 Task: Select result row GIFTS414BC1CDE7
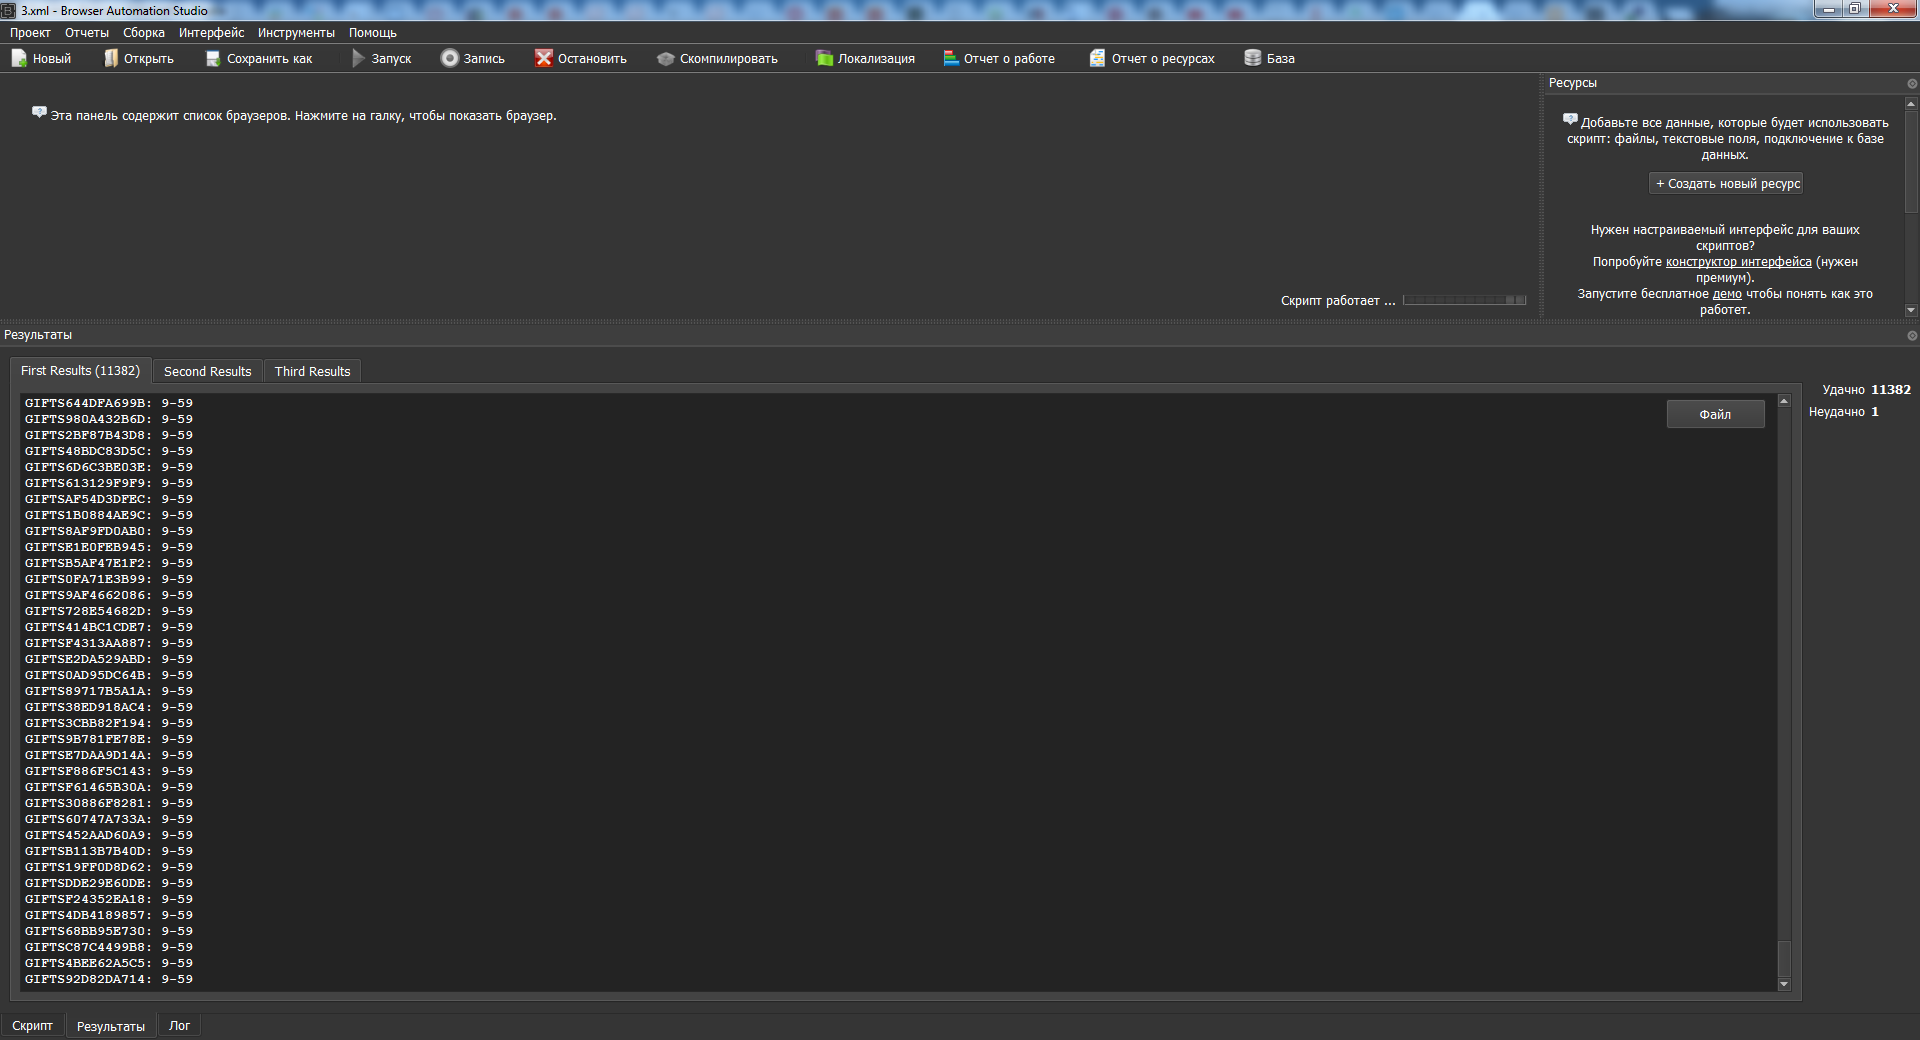pos(109,627)
